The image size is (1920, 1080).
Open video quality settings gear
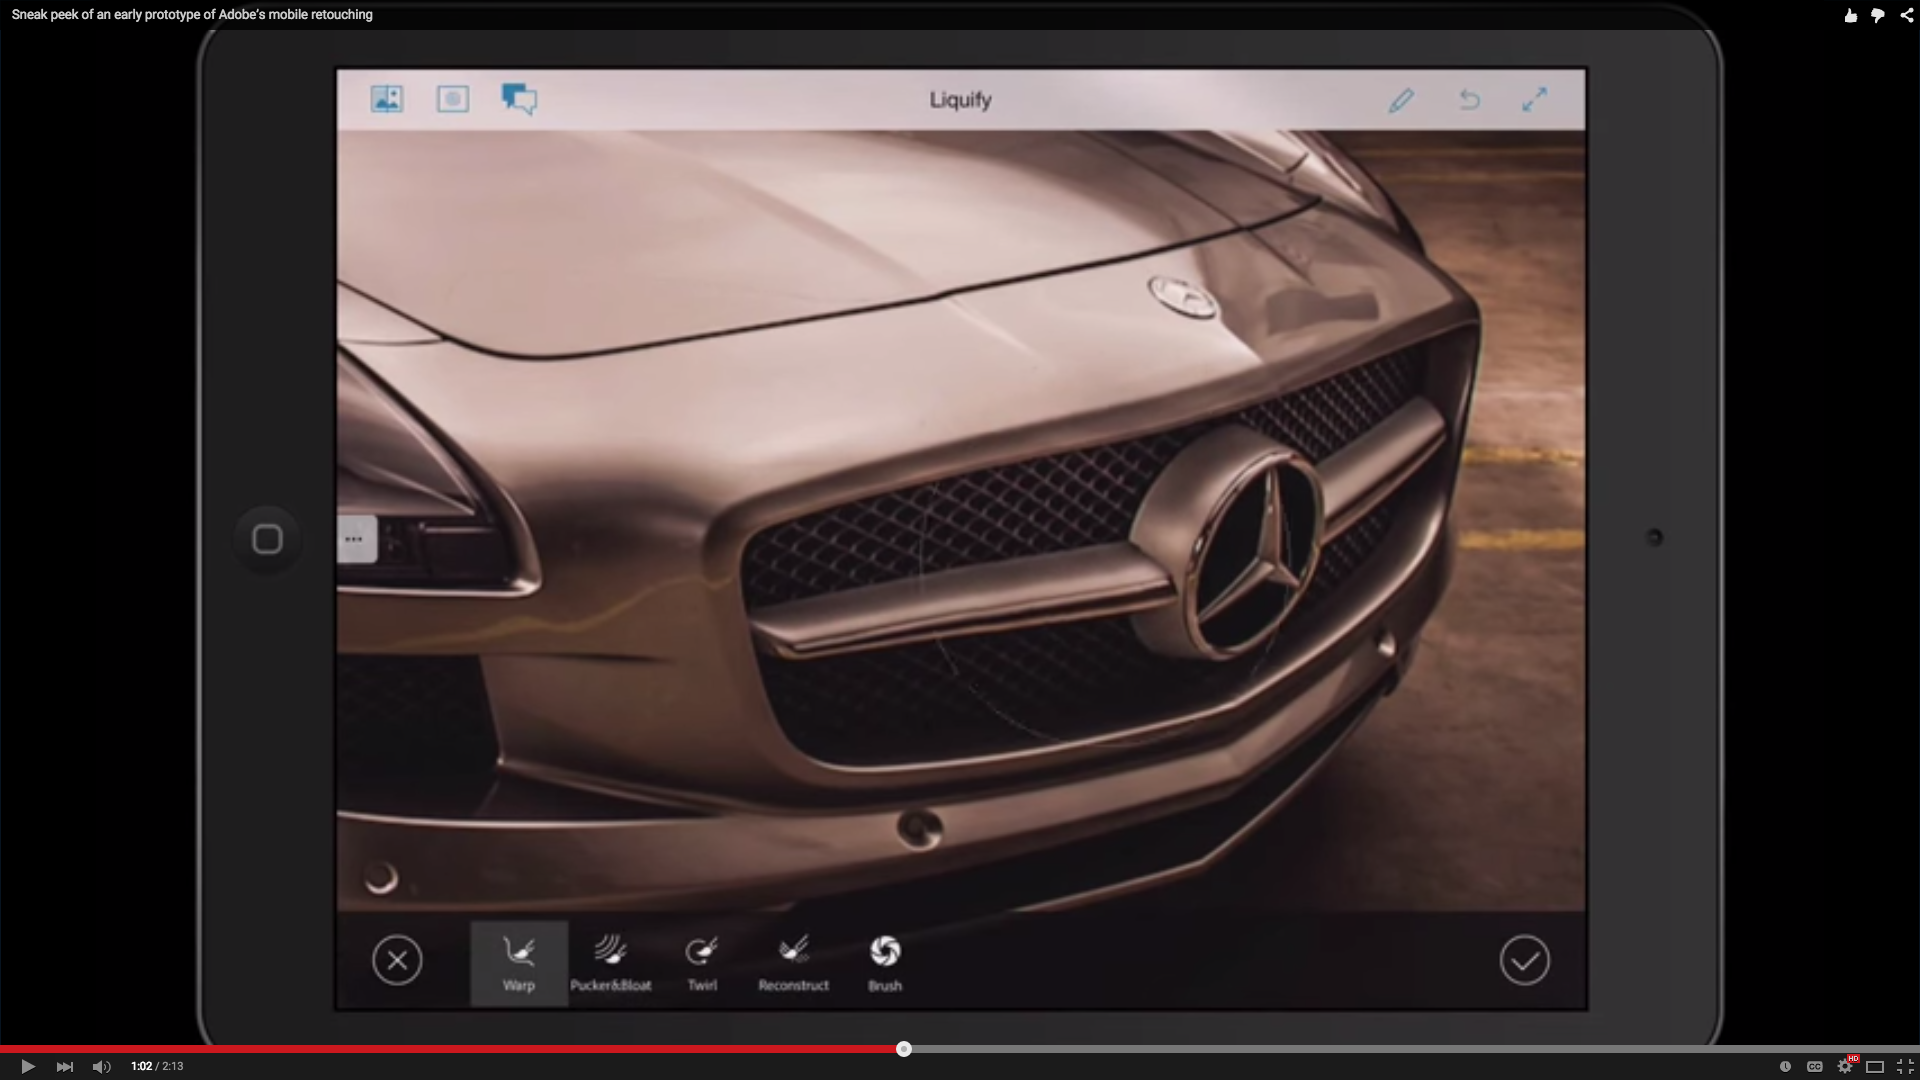pos(1846,1066)
